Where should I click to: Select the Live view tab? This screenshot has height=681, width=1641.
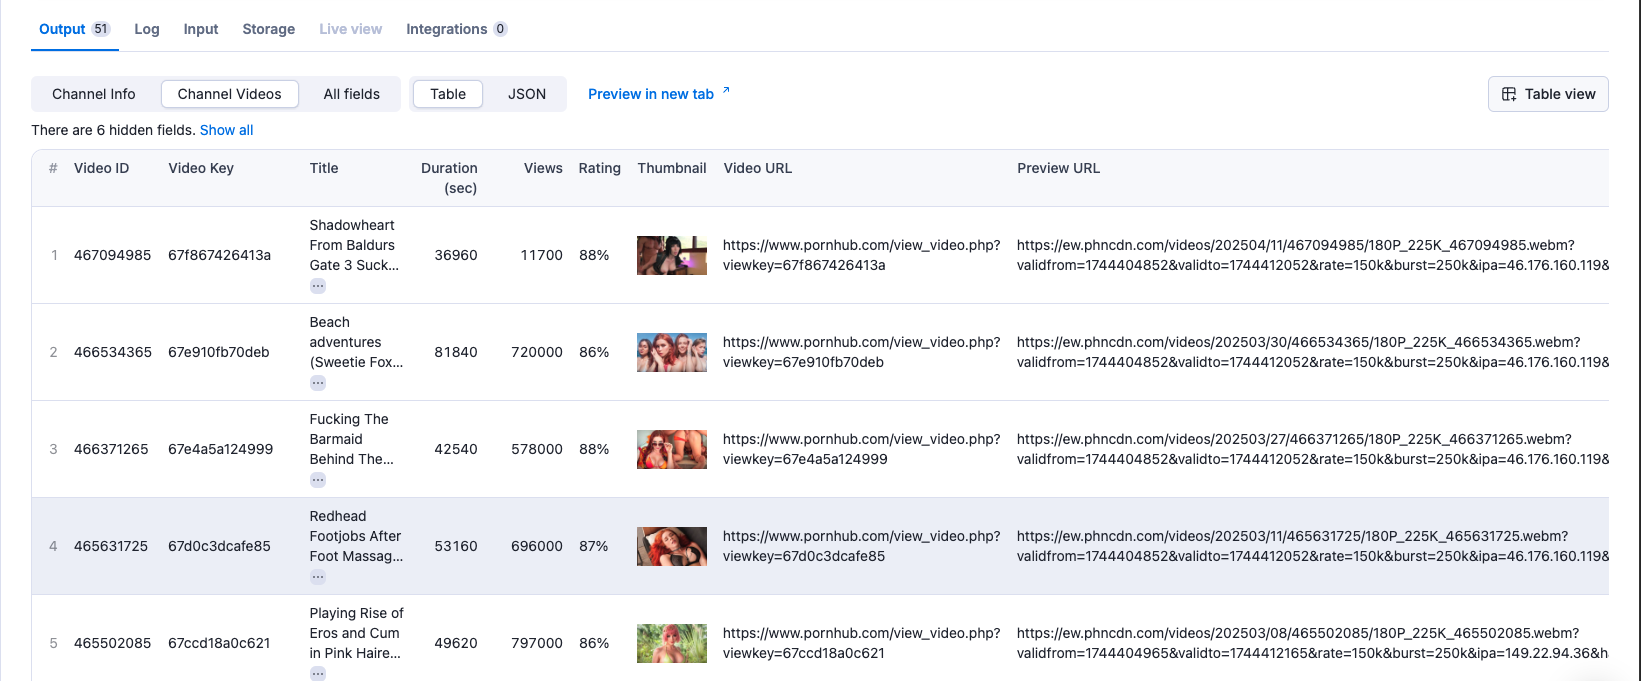(x=351, y=29)
